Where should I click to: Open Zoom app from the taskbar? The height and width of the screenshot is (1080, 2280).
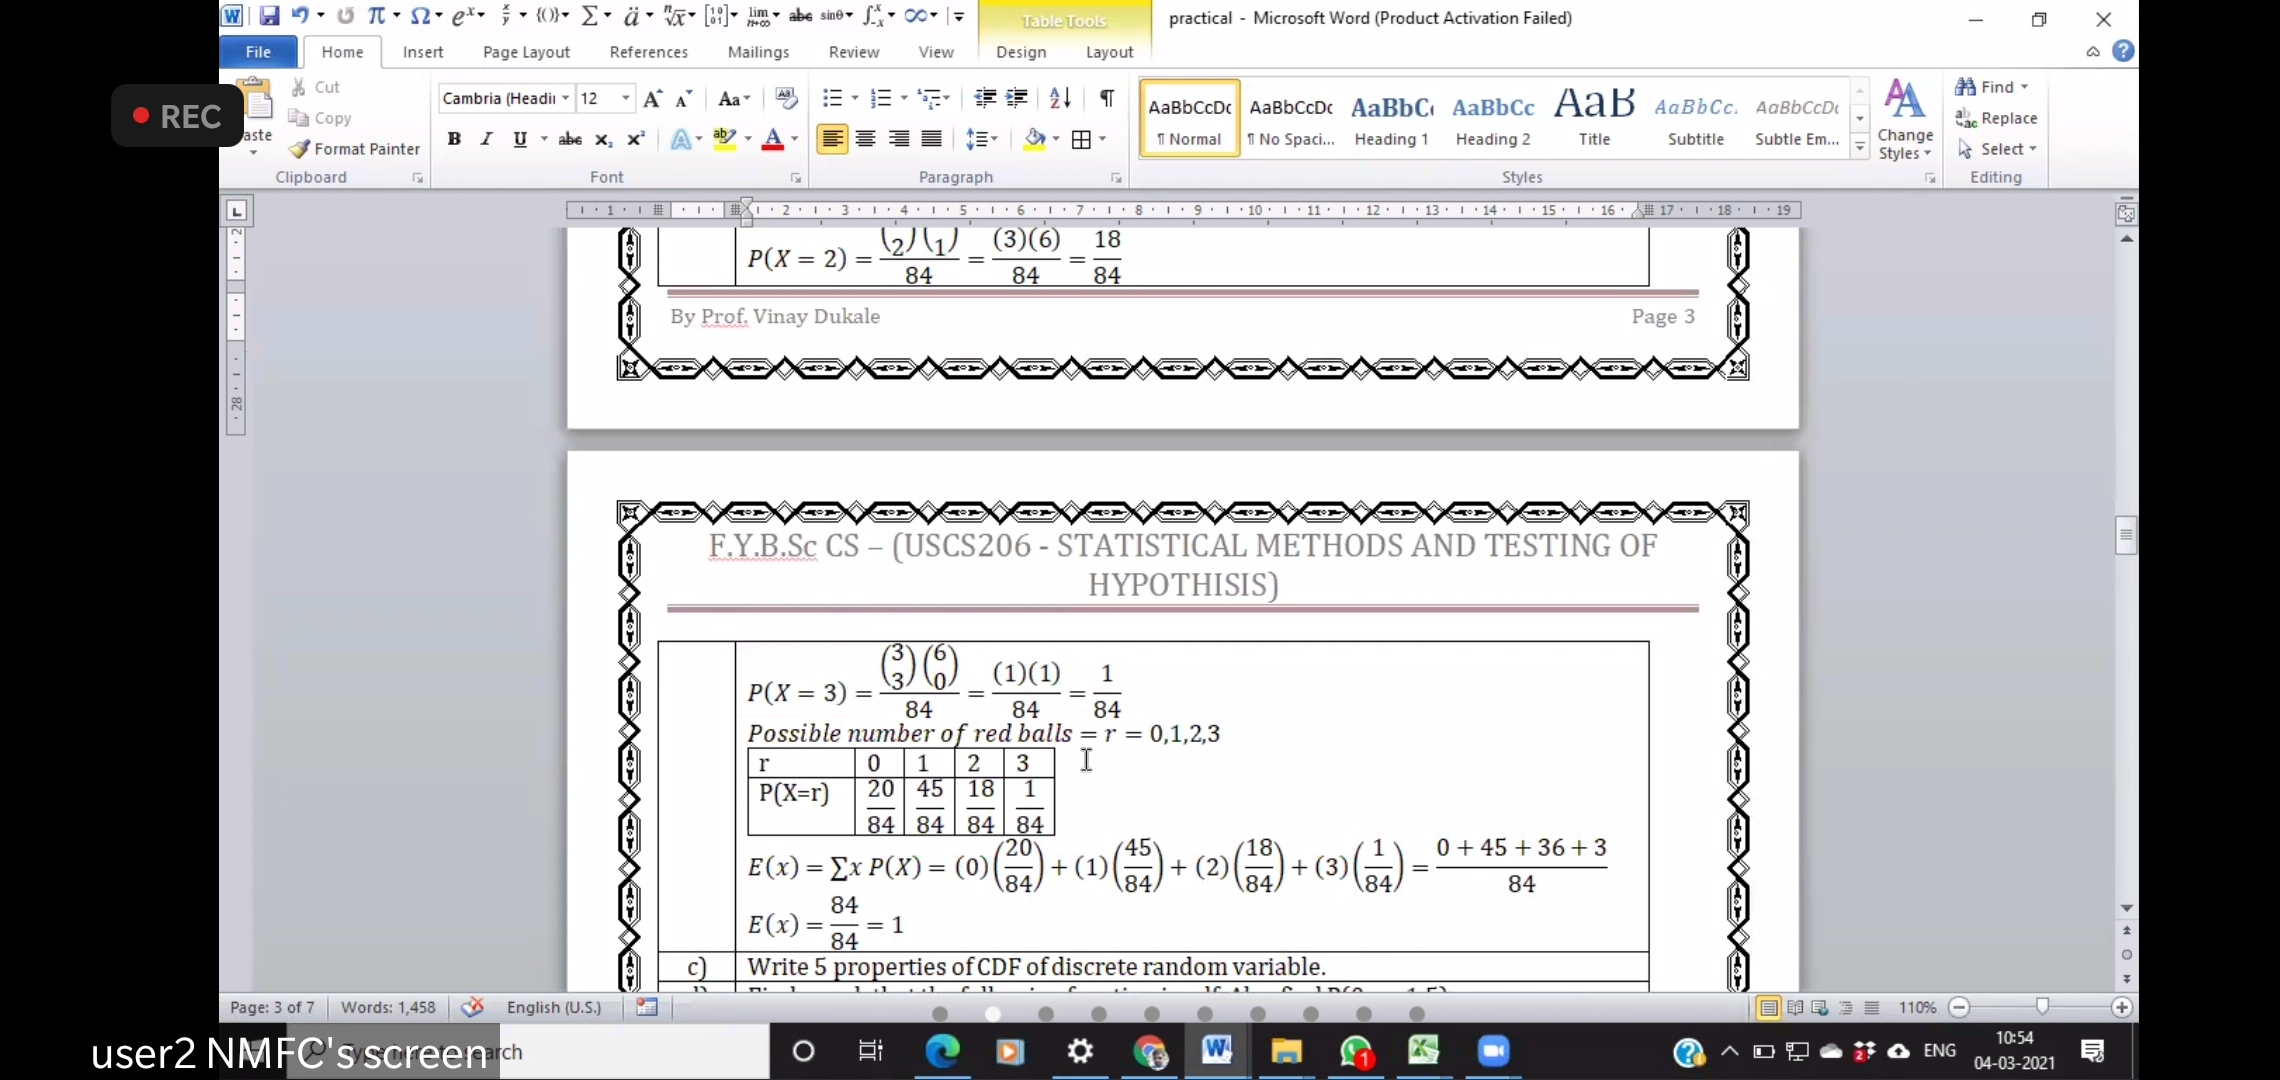tap(1493, 1051)
